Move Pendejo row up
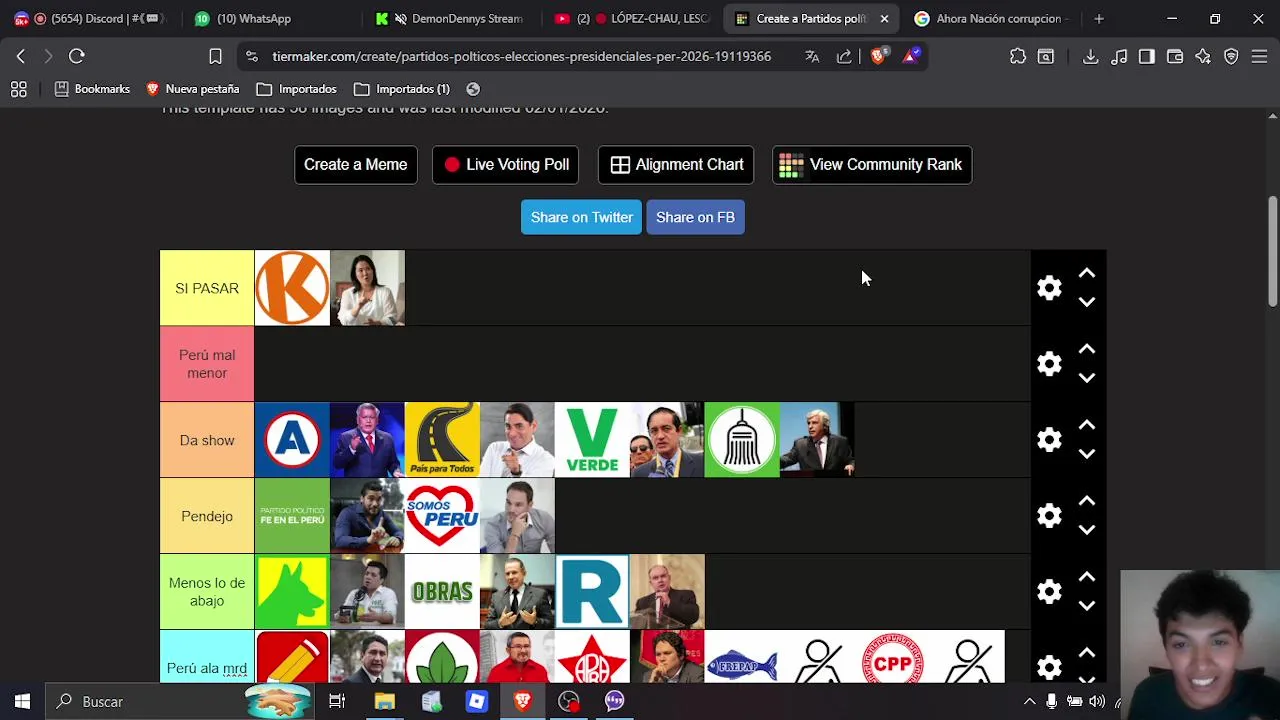The width and height of the screenshot is (1280, 720). [x=1087, y=502]
